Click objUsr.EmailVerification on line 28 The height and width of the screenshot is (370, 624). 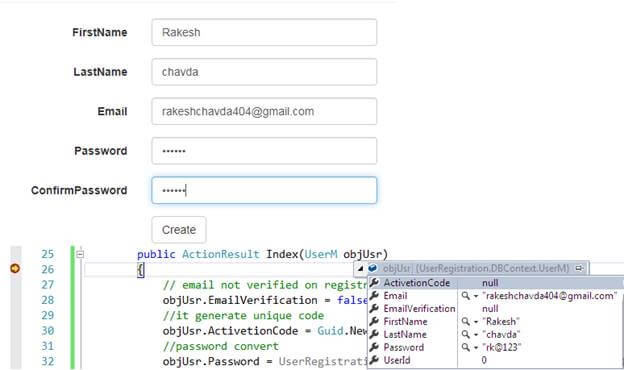coord(240,300)
